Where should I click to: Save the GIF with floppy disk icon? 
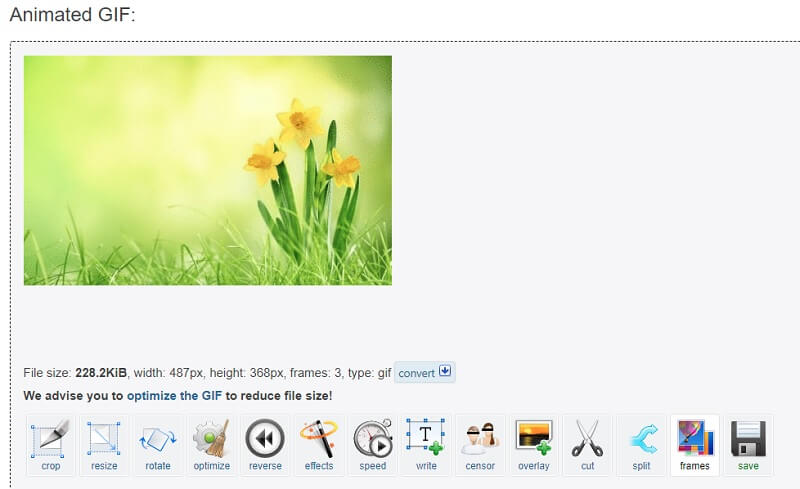click(748, 438)
